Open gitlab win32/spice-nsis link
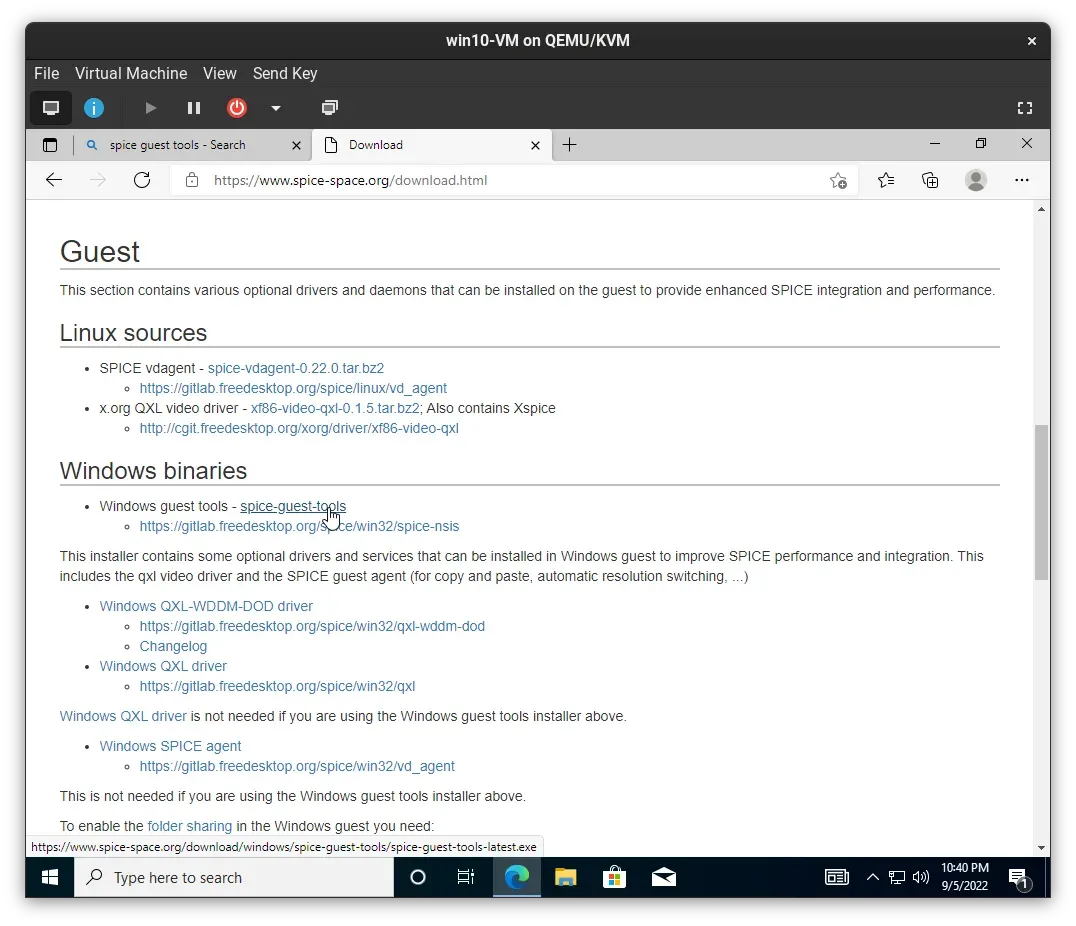Image resolution: width=1076 pixels, height=926 pixels. pos(299,526)
